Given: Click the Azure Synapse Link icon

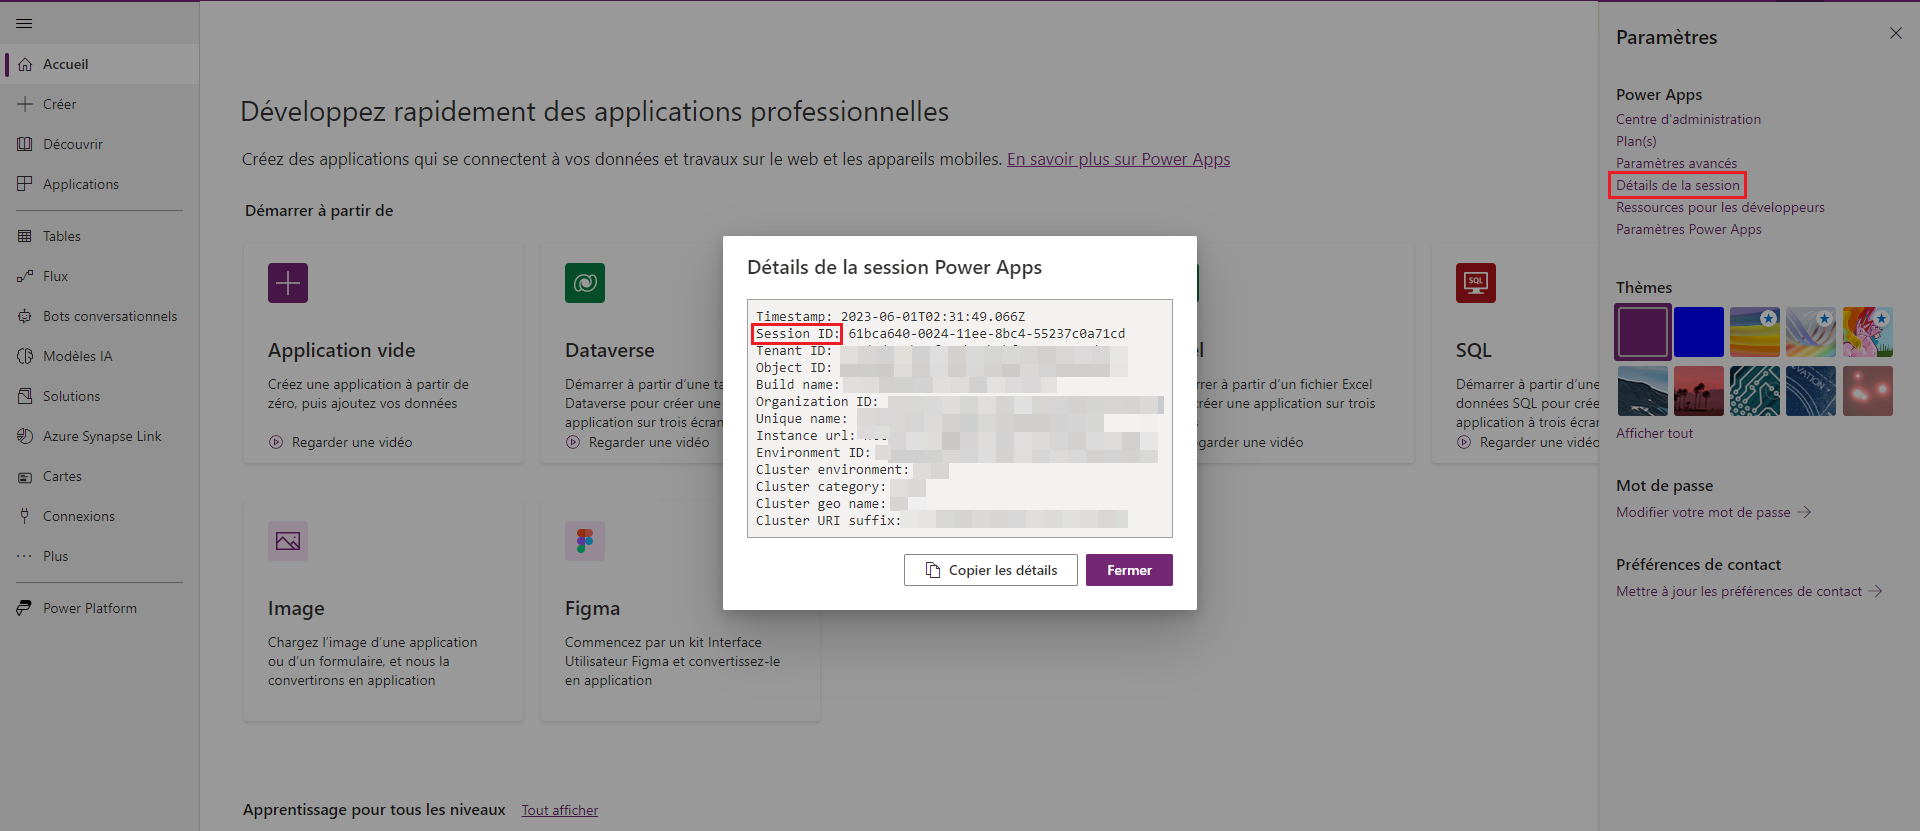Looking at the screenshot, I should tap(25, 436).
